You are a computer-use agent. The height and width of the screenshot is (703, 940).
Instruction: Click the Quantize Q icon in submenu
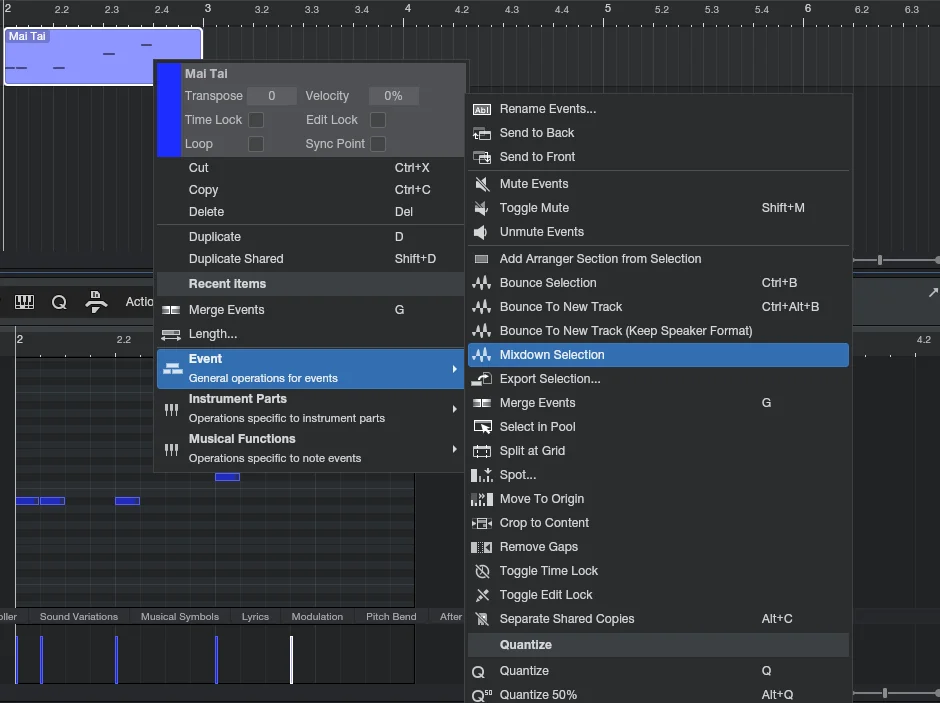[478, 671]
